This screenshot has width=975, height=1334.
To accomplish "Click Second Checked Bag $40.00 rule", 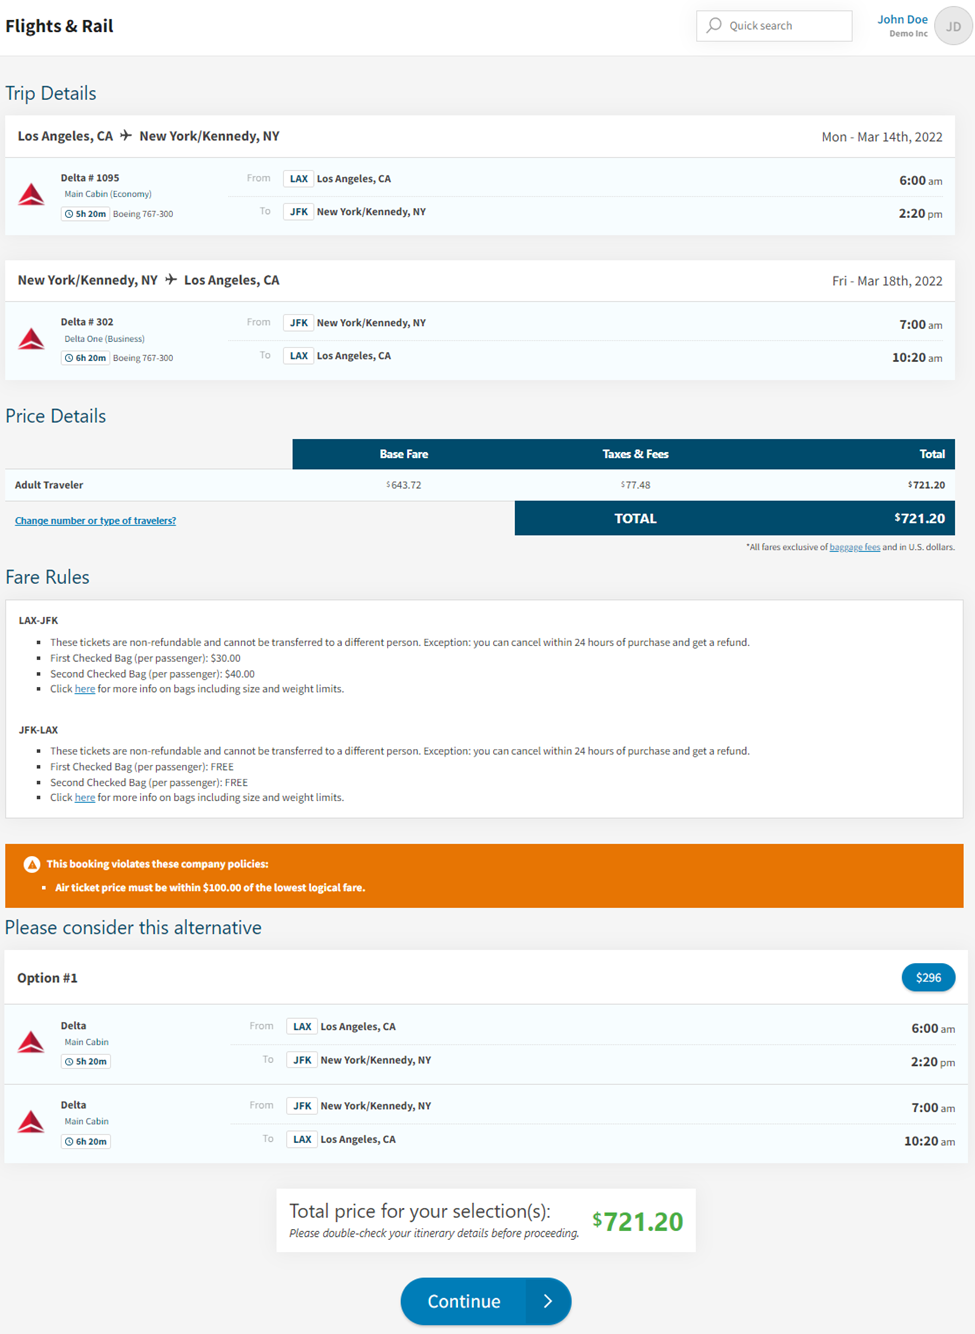I will (152, 674).
